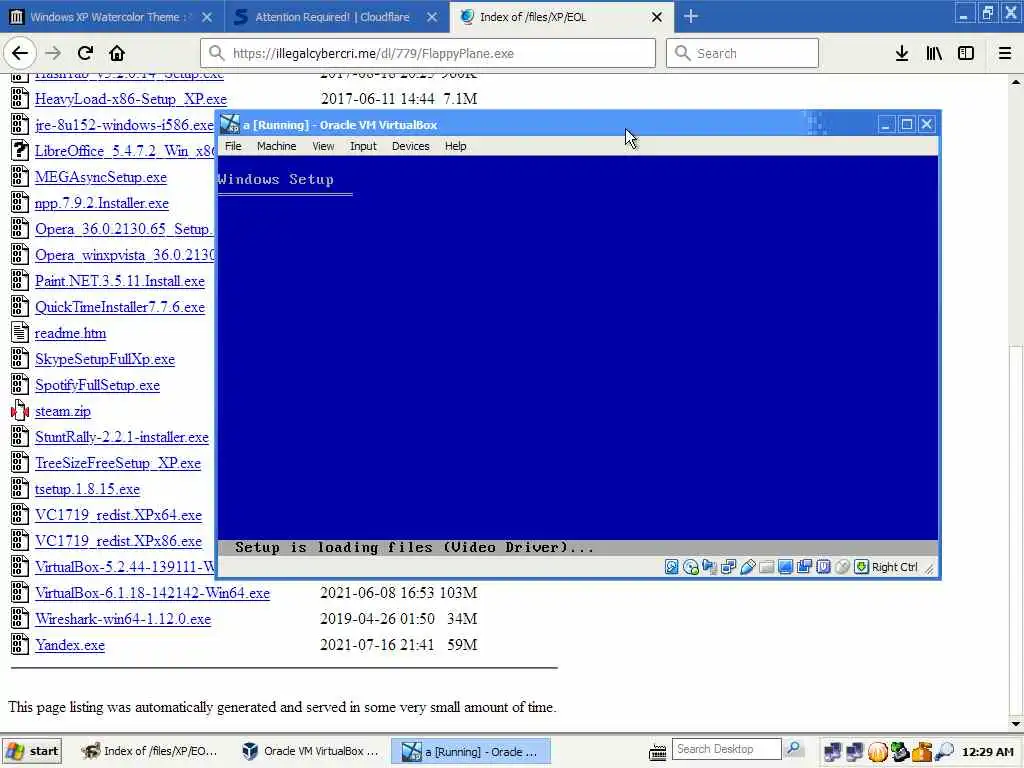Open the QuickTimeInstaller7.7.6.exe link
The image size is (1024, 768).
120,307
